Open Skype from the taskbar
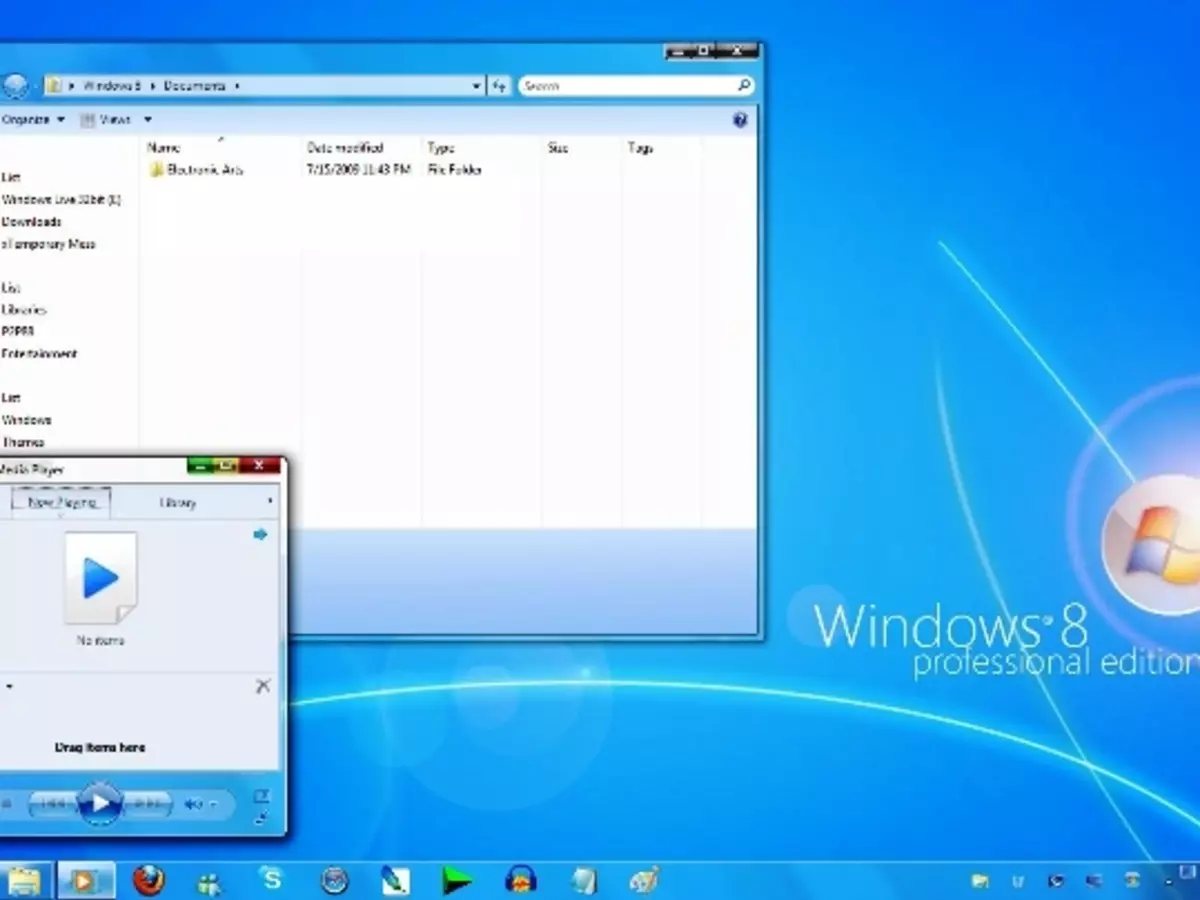The image size is (1200, 900). (x=270, y=879)
